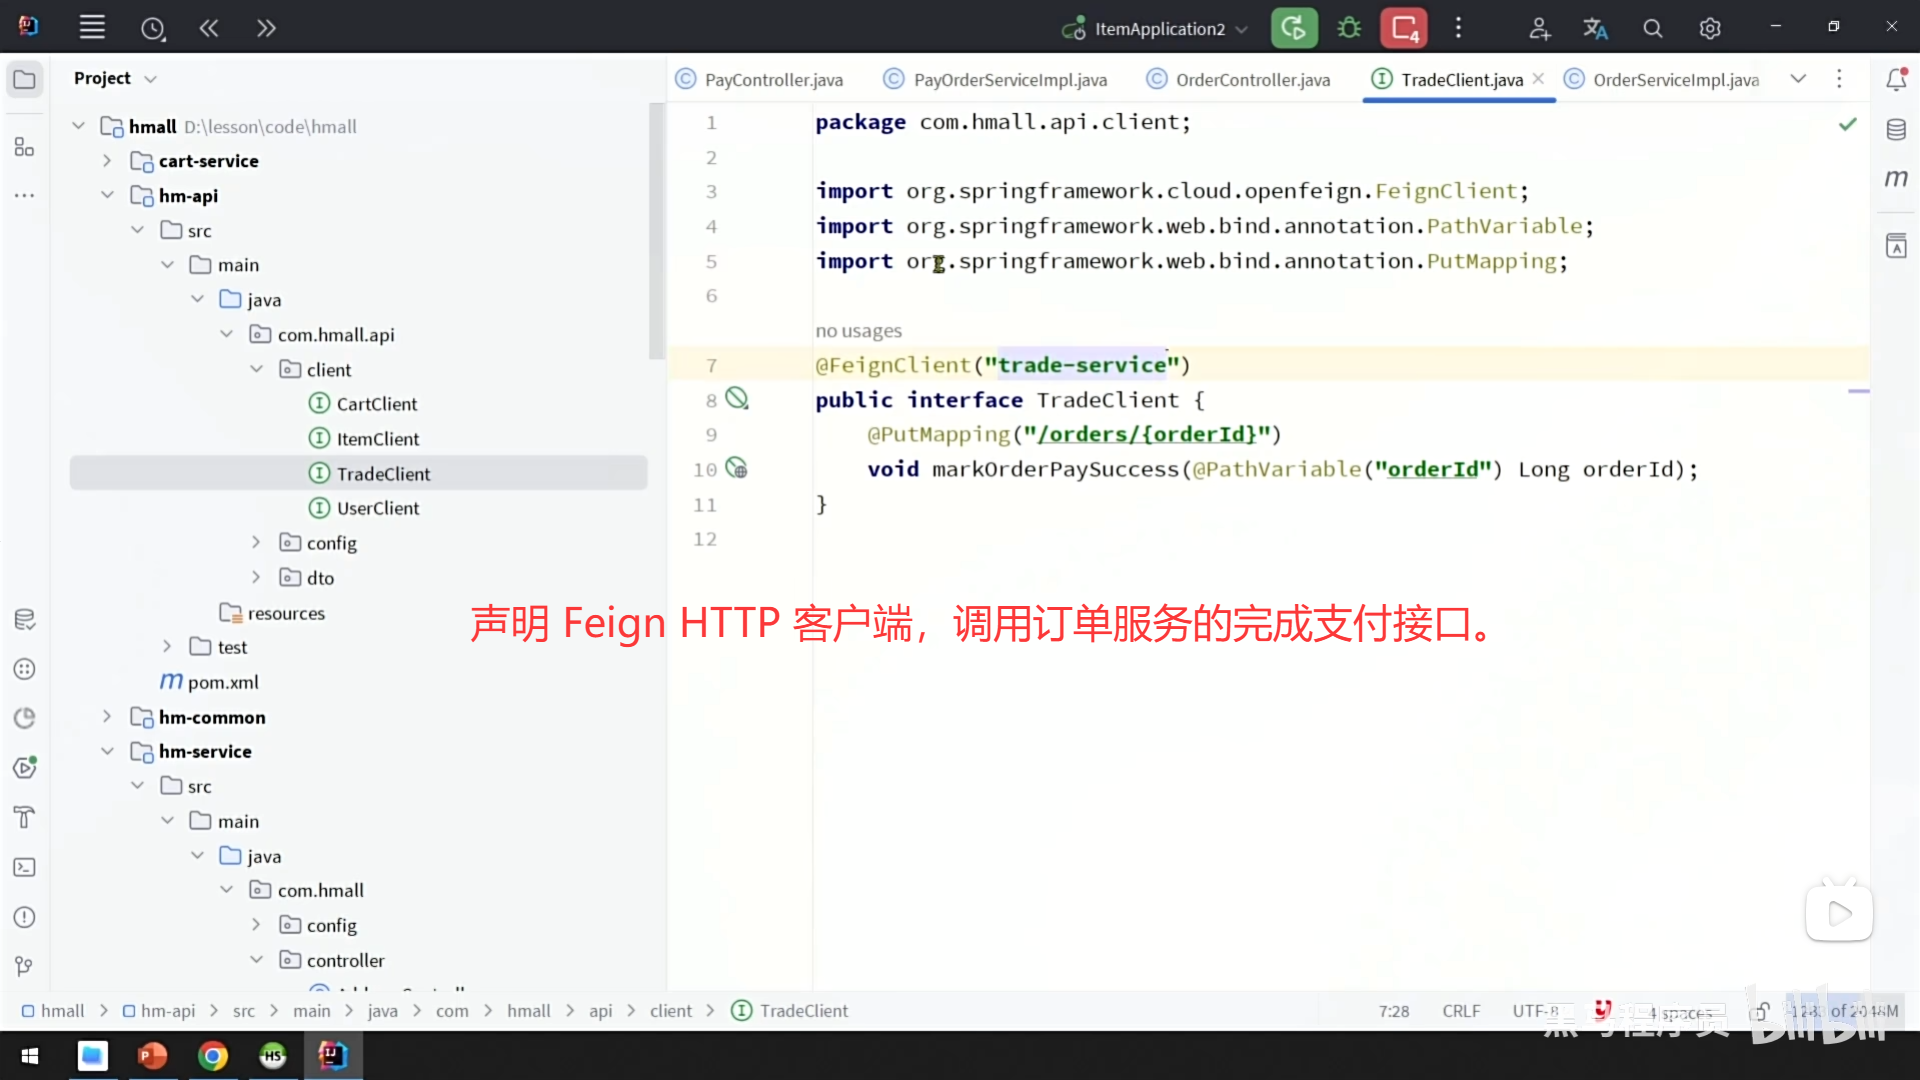Open the Notifications bell icon

coord(1896,79)
